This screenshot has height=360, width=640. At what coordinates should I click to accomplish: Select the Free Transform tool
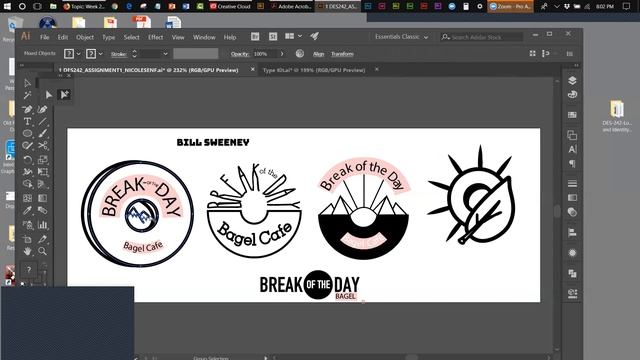coord(42,172)
